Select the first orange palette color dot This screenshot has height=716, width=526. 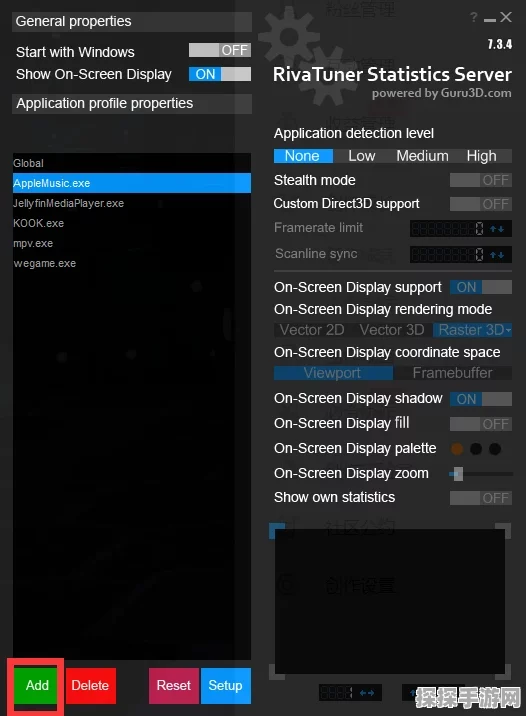457,449
